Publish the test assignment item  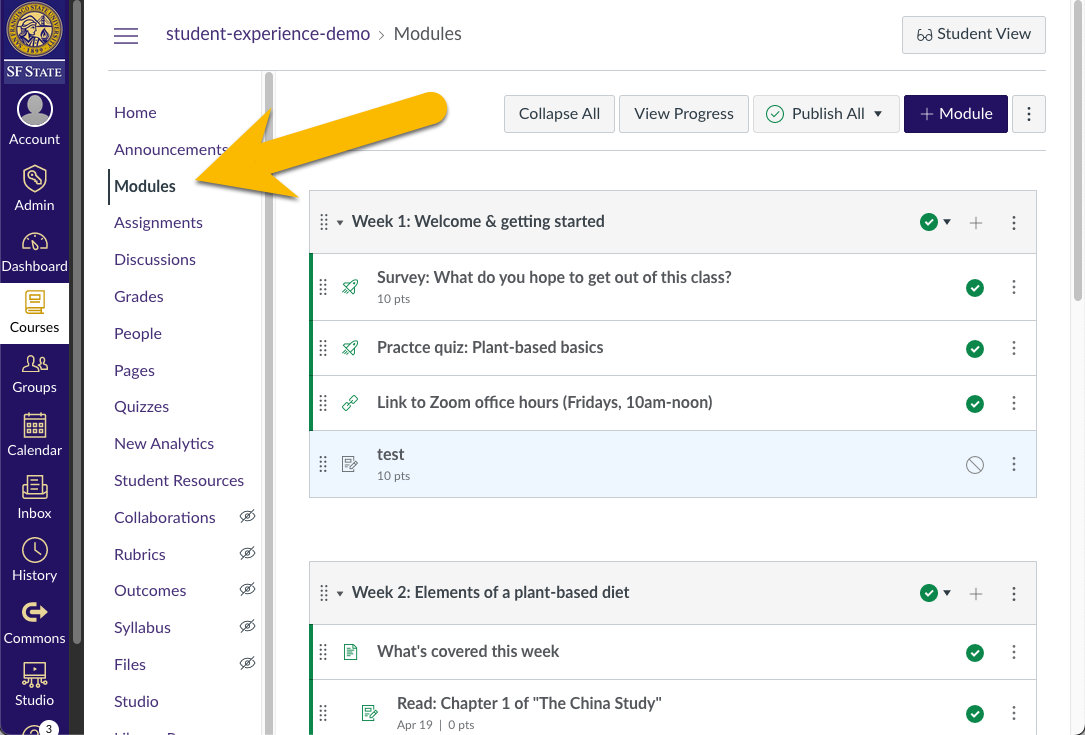[975, 465]
